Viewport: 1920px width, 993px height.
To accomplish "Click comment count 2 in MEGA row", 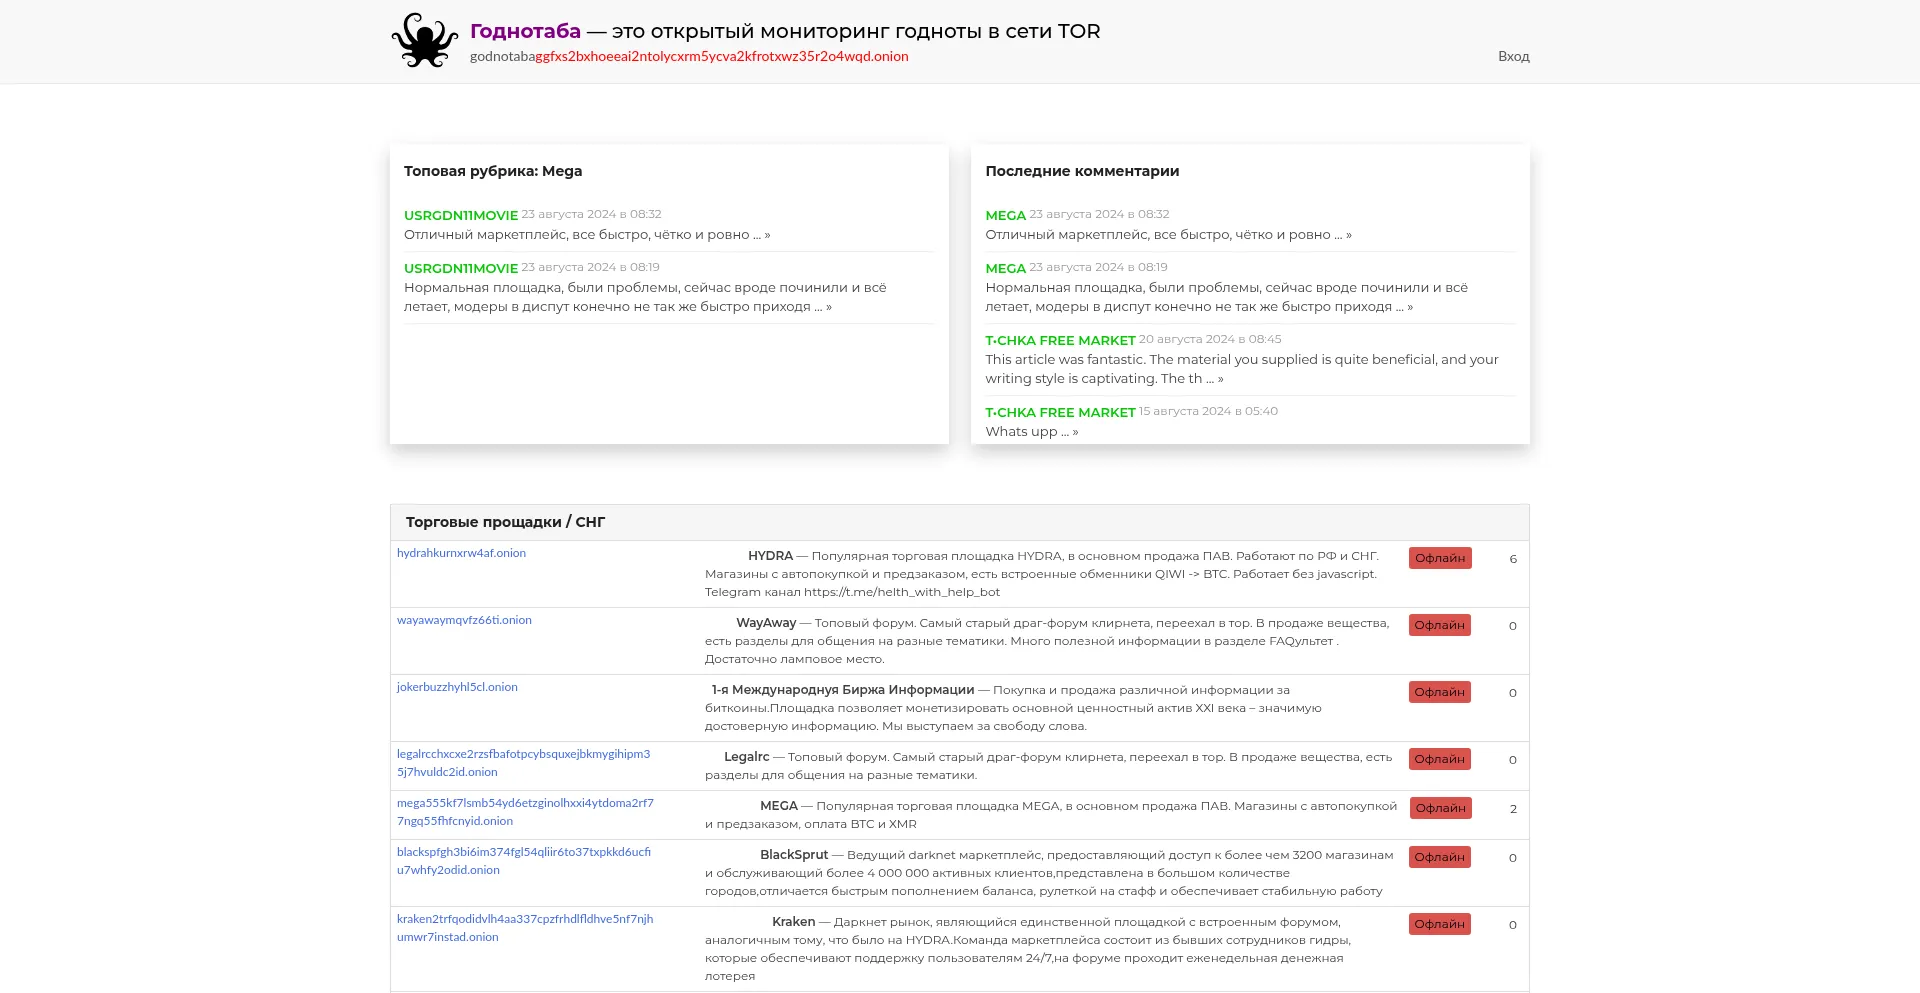I will [1513, 809].
